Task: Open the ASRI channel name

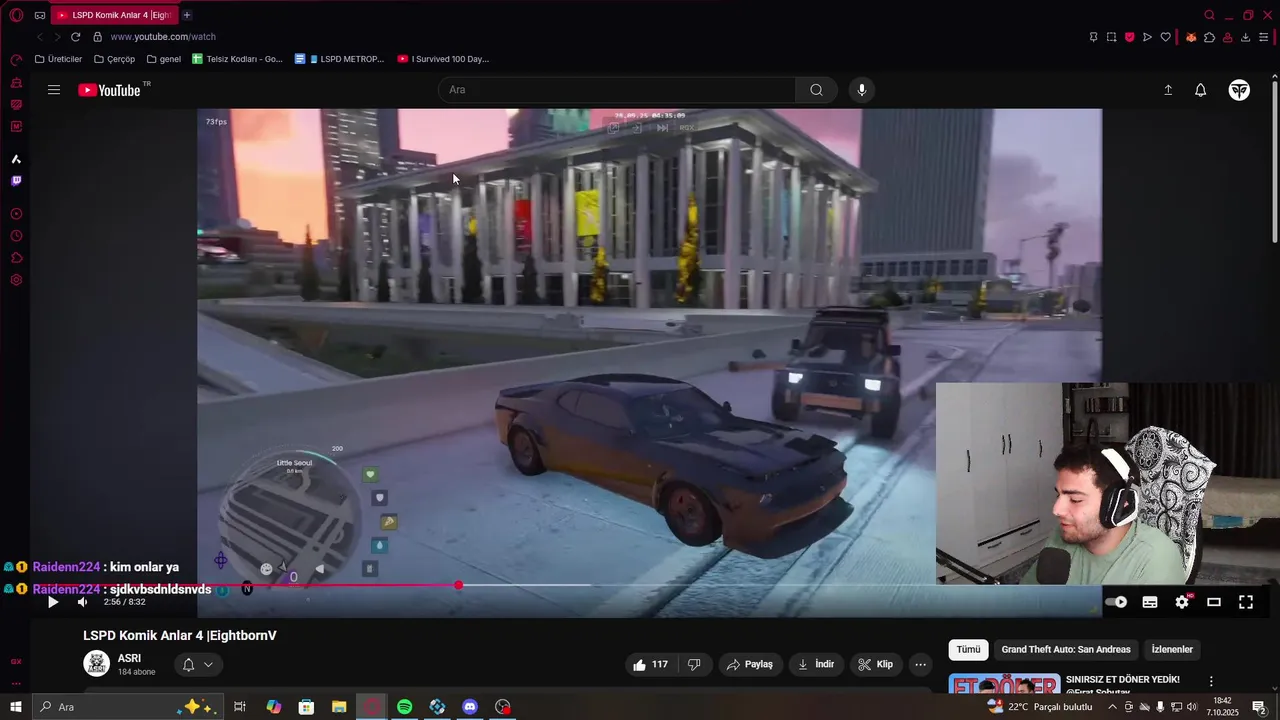Action: point(129,658)
